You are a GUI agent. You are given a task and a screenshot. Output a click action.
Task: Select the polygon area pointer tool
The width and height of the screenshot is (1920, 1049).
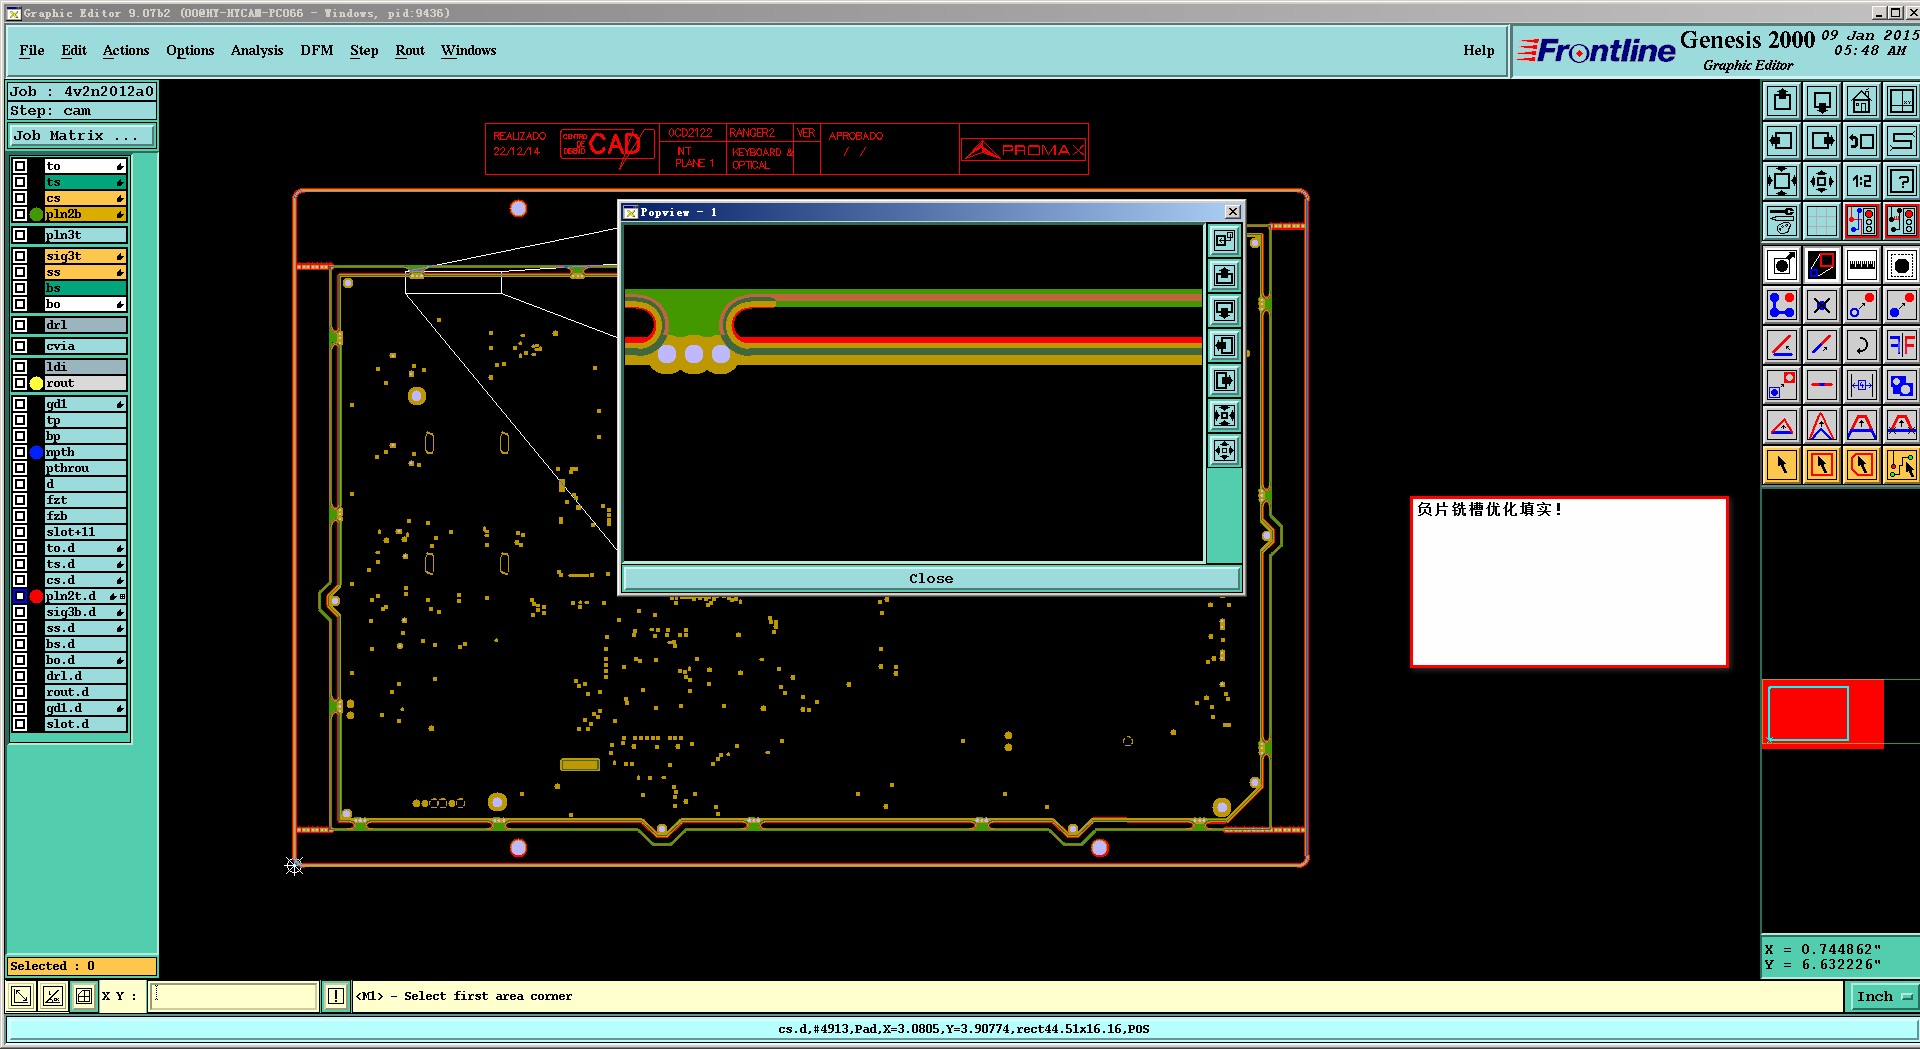tap(1862, 465)
